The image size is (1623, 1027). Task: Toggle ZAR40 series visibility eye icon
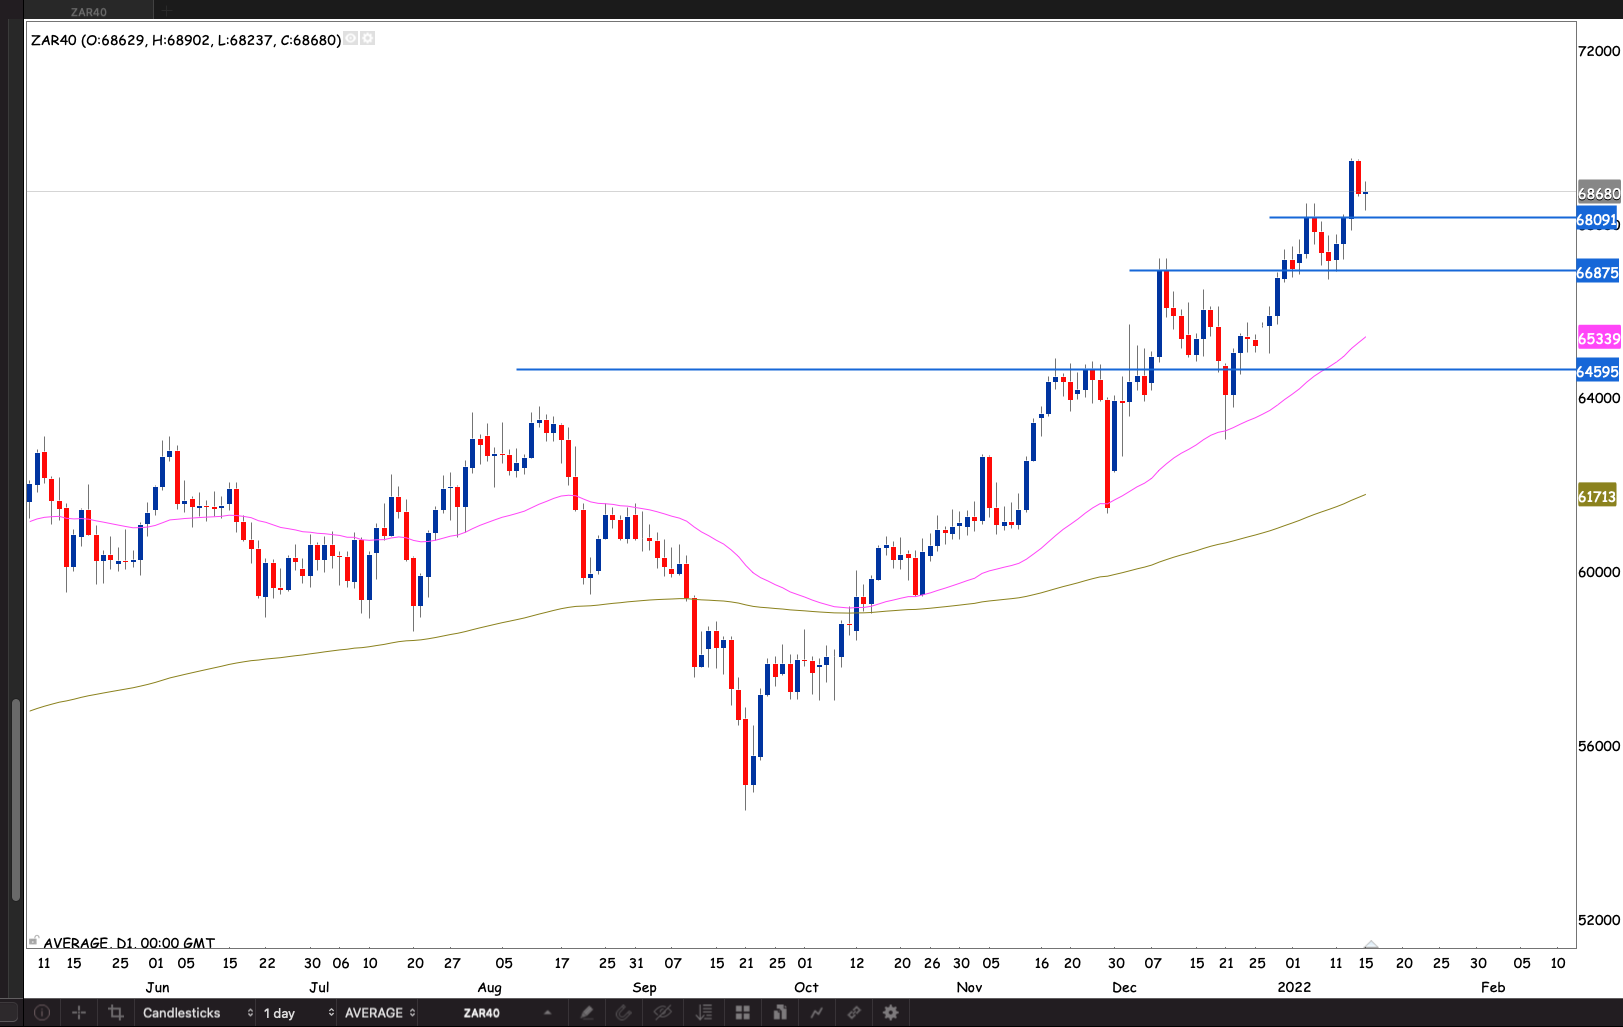pyautogui.click(x=351, y=39)
